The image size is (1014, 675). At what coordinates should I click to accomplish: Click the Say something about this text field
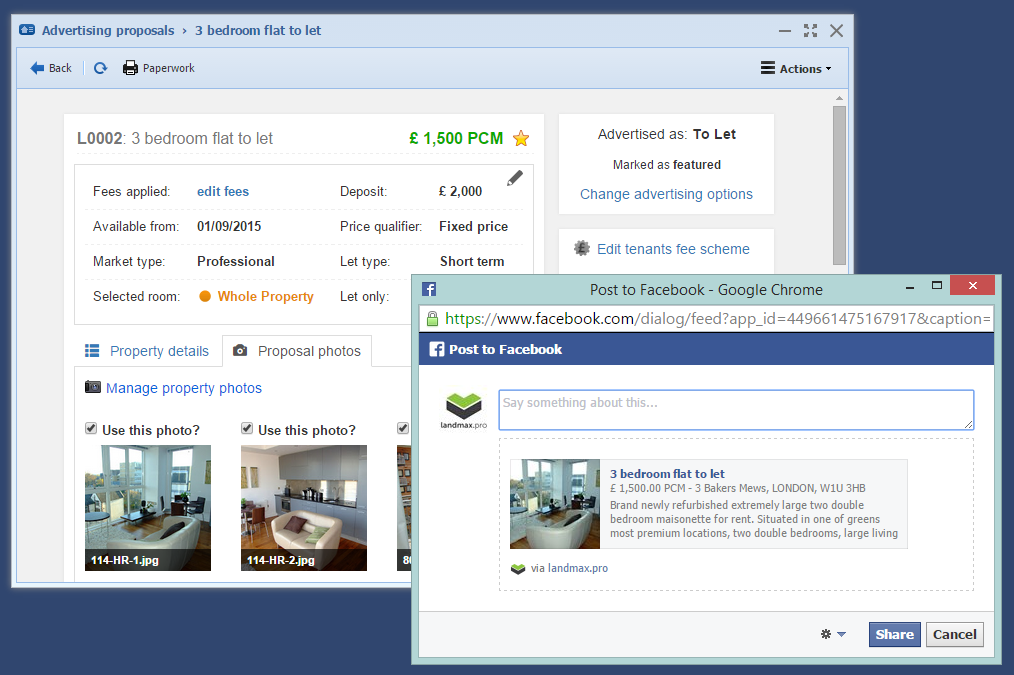[x=736, y=410]
